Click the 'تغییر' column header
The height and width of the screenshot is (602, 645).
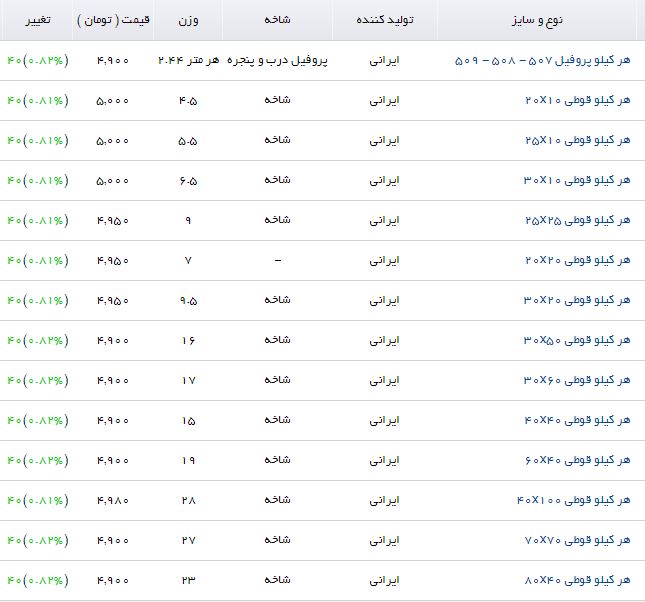pos(38,20)
